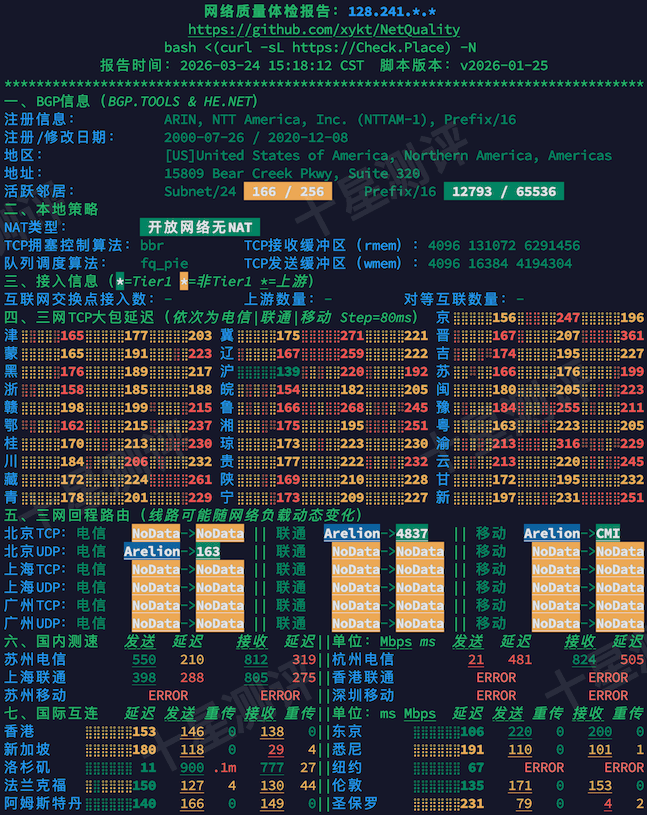Viewport: 647px width, 815px height.
Task: Click the CMI badge in 北京TCP row
Action: 608,533
